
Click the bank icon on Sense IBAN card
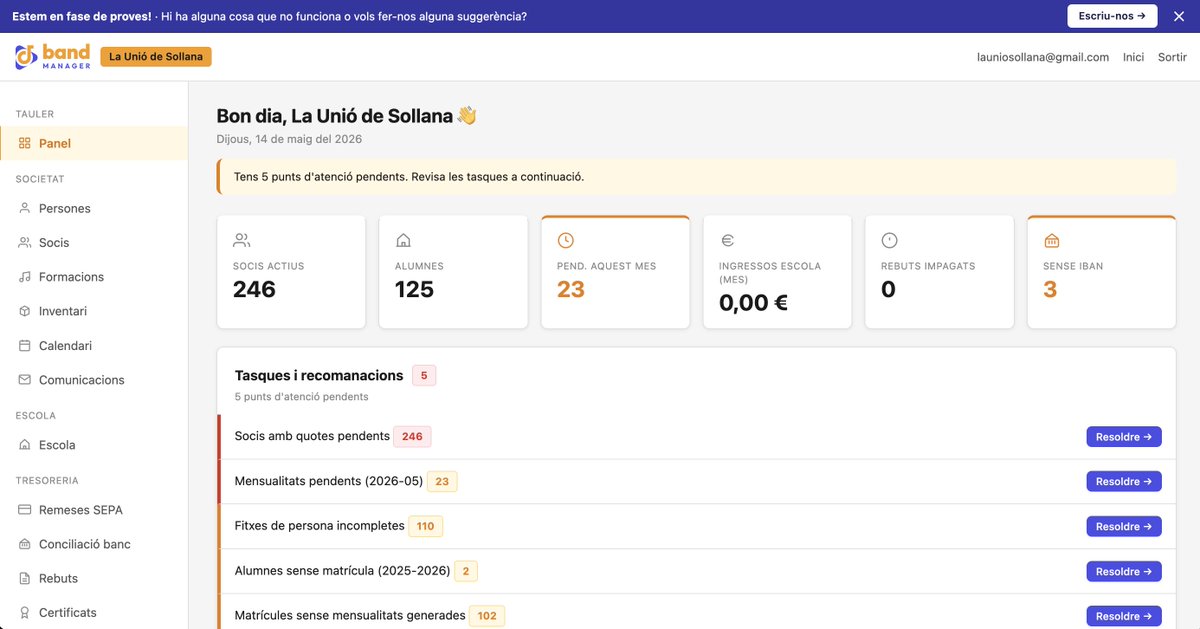tap(1051, 240)
